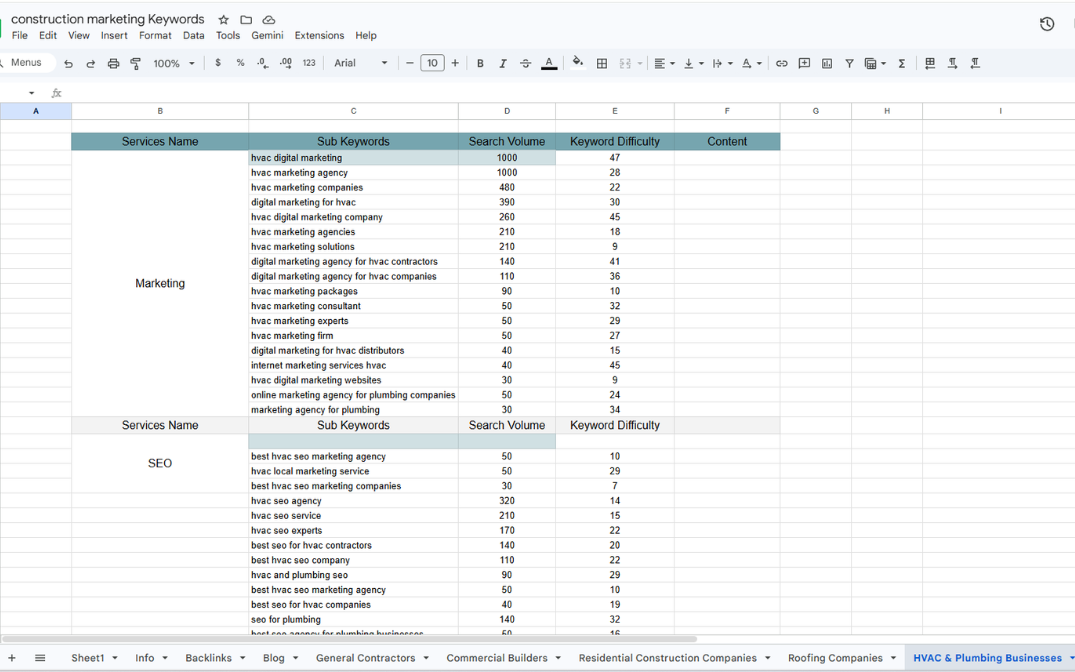Toggle bold formatting

(480, 63)
